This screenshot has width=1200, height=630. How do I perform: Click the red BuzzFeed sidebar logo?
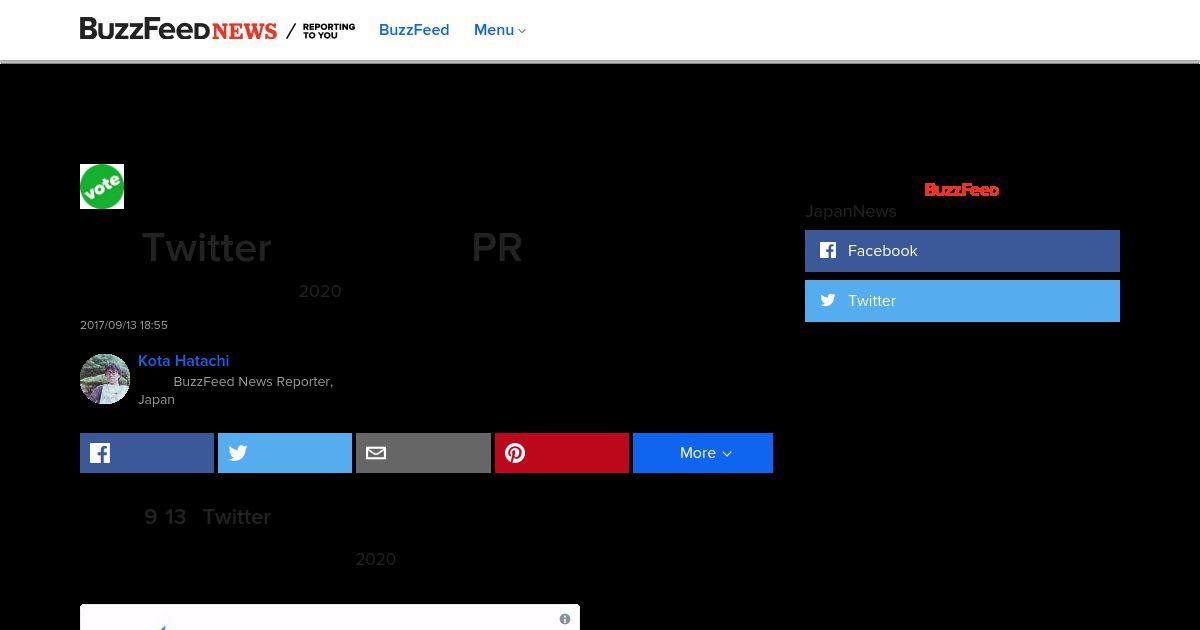click(962, 190)
